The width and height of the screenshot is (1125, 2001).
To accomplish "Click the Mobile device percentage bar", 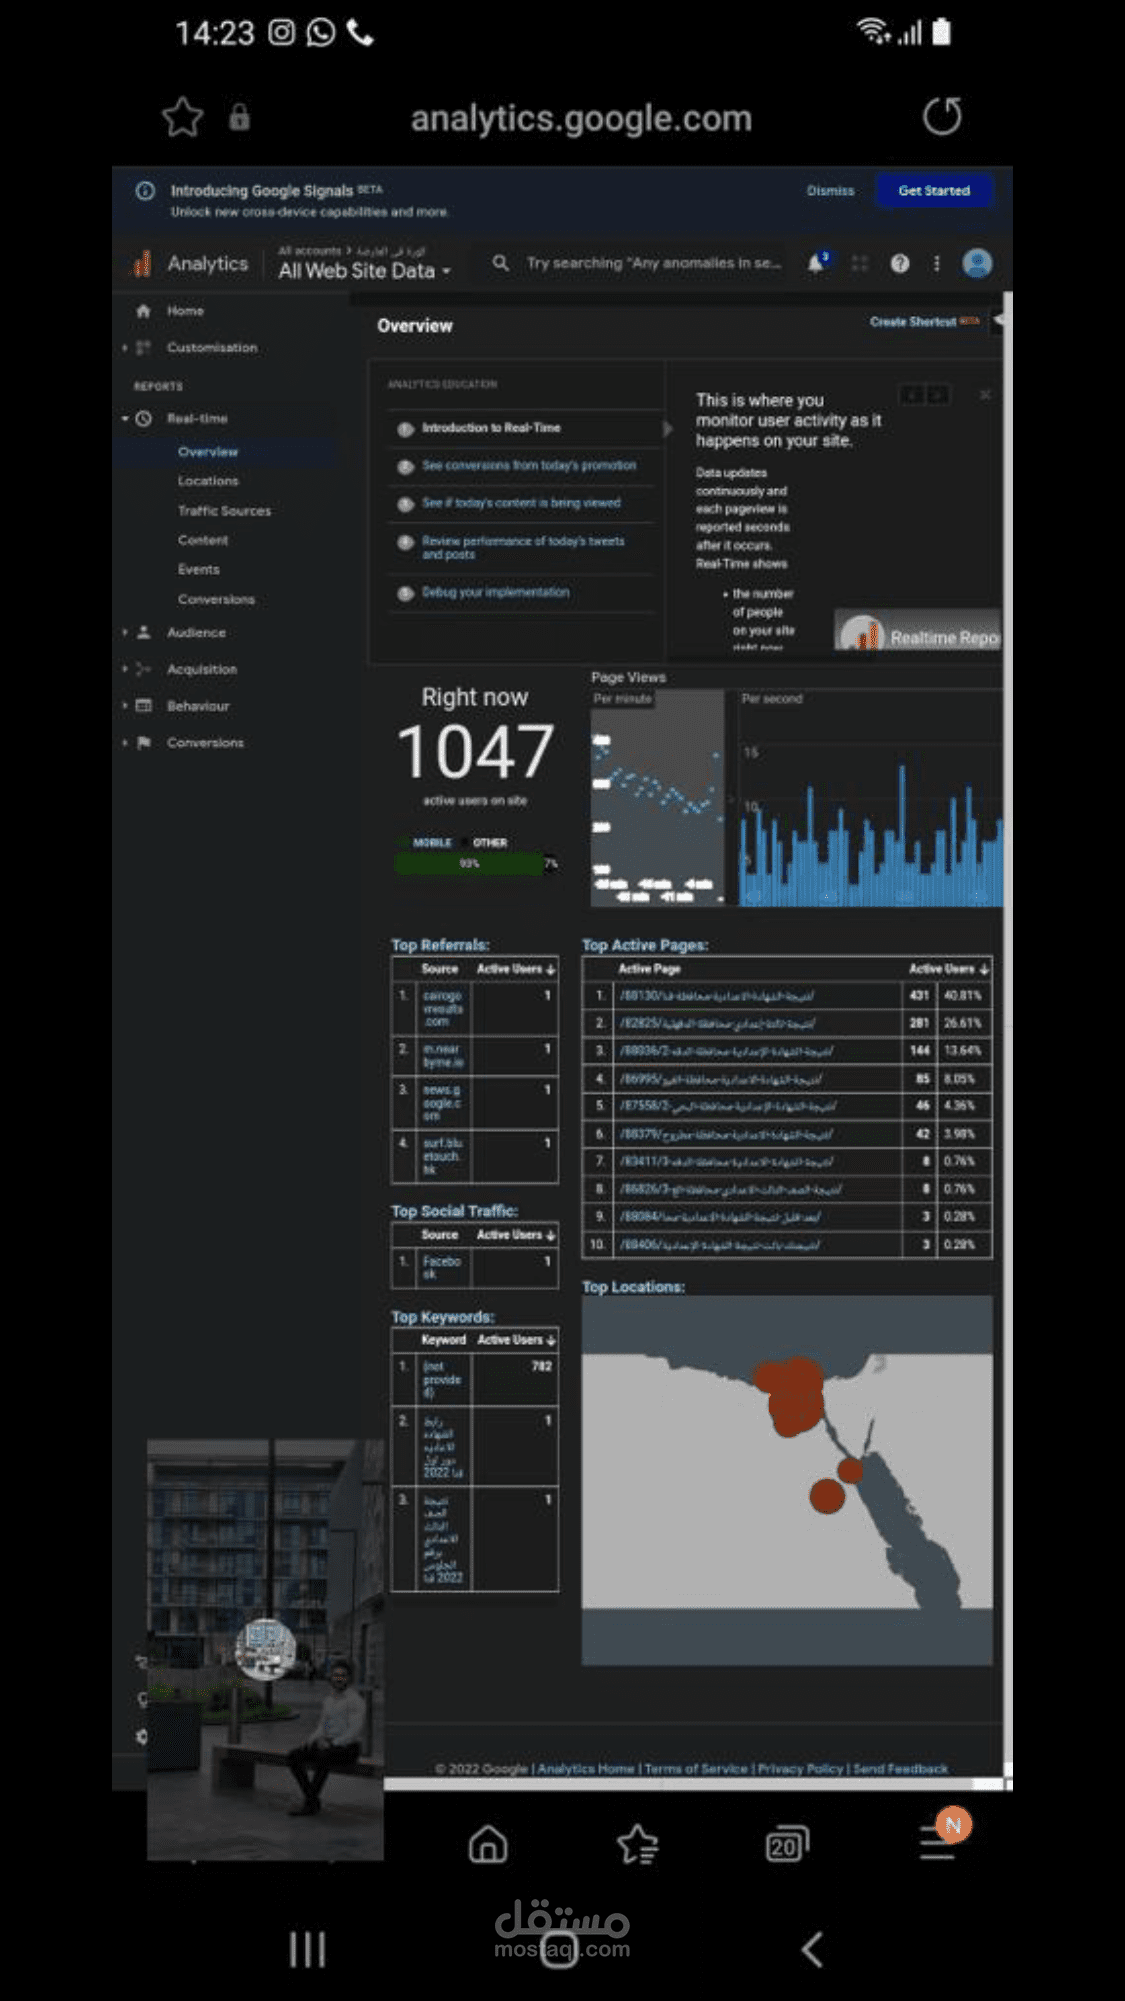I will pos(468,863).
